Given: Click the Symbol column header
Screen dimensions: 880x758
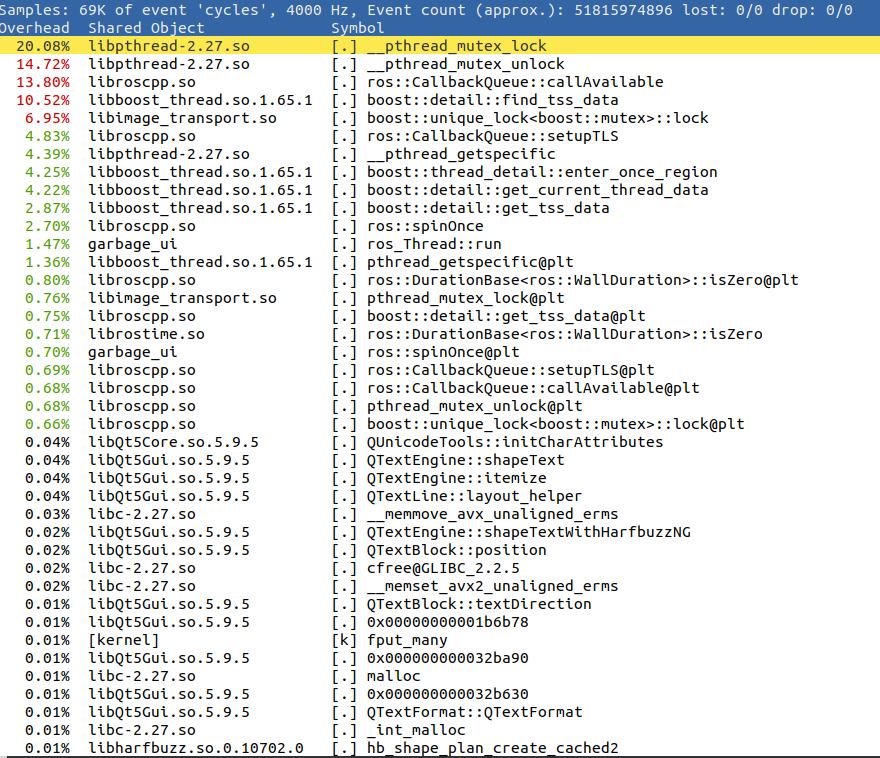Looking at the screenshot, I should tap(358, 28).
